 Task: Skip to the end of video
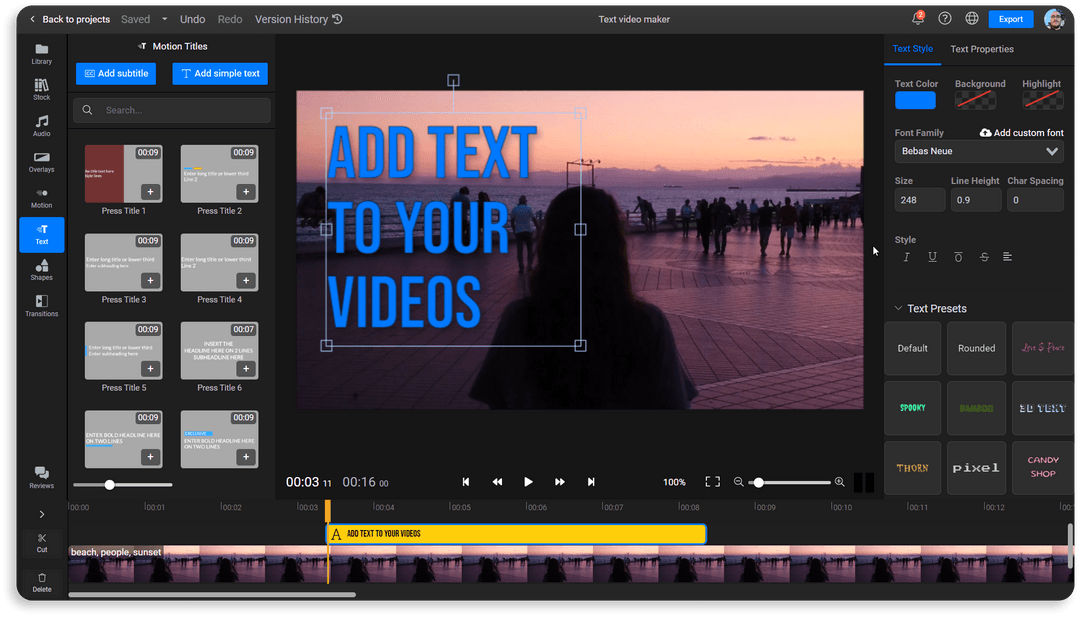(591, 482)
